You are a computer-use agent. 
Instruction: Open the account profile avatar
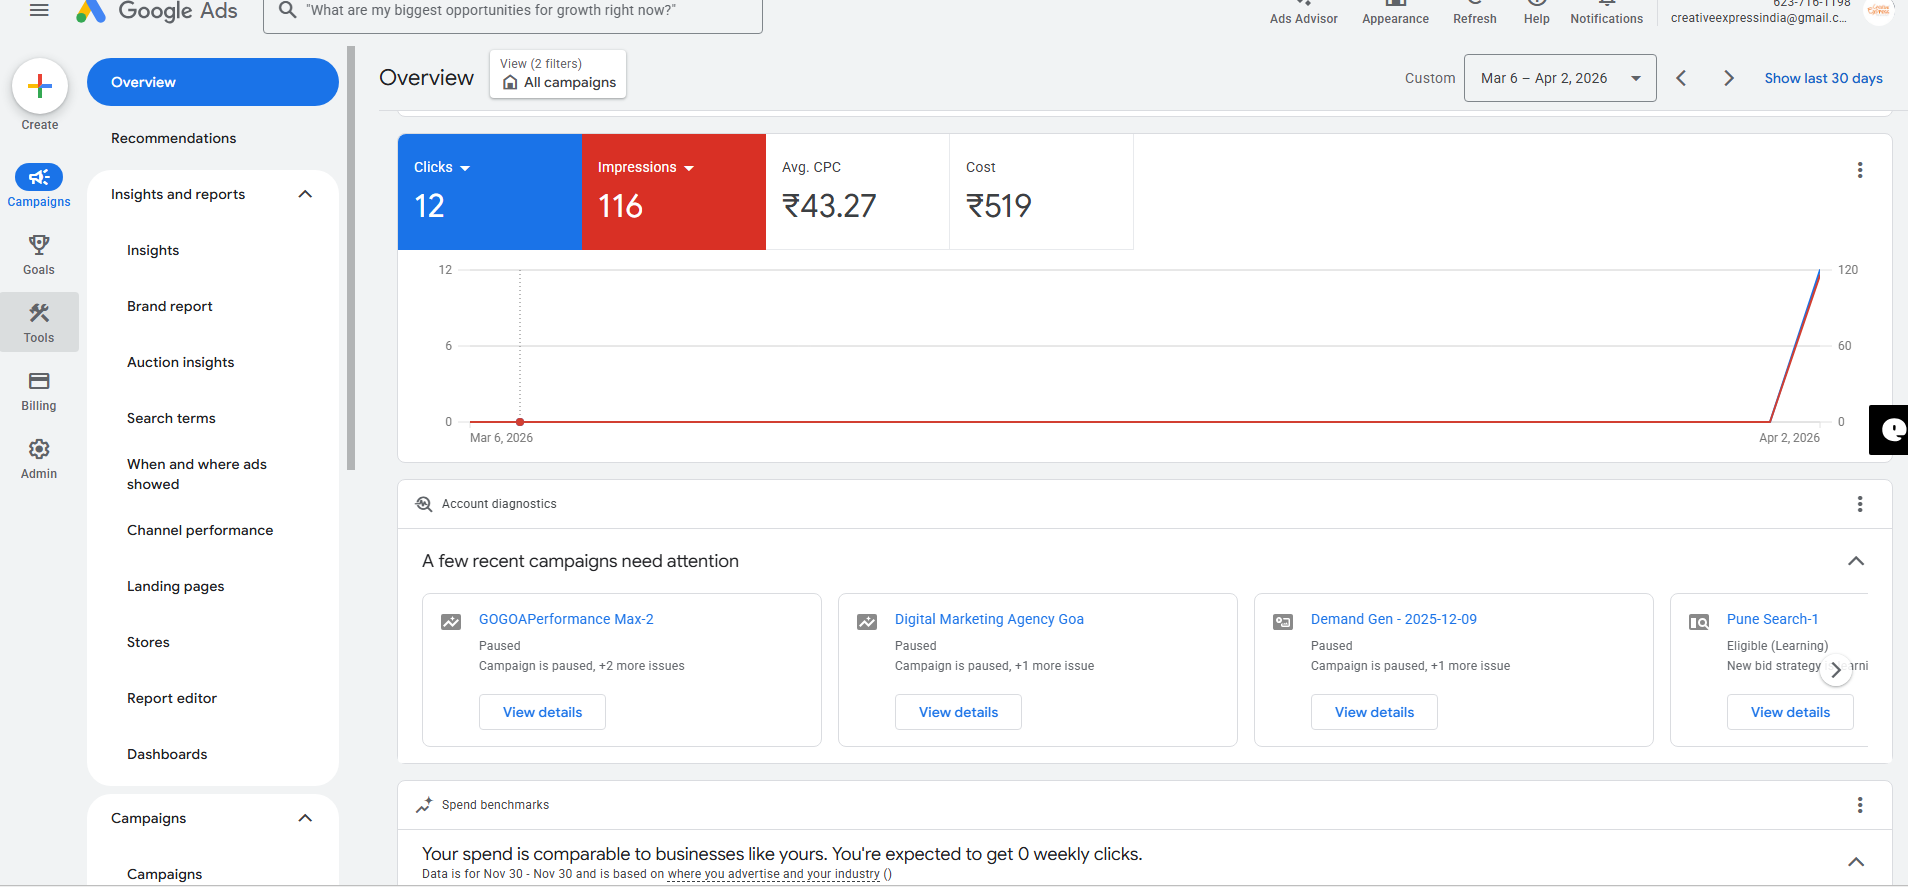click(x=1879, y=10)
